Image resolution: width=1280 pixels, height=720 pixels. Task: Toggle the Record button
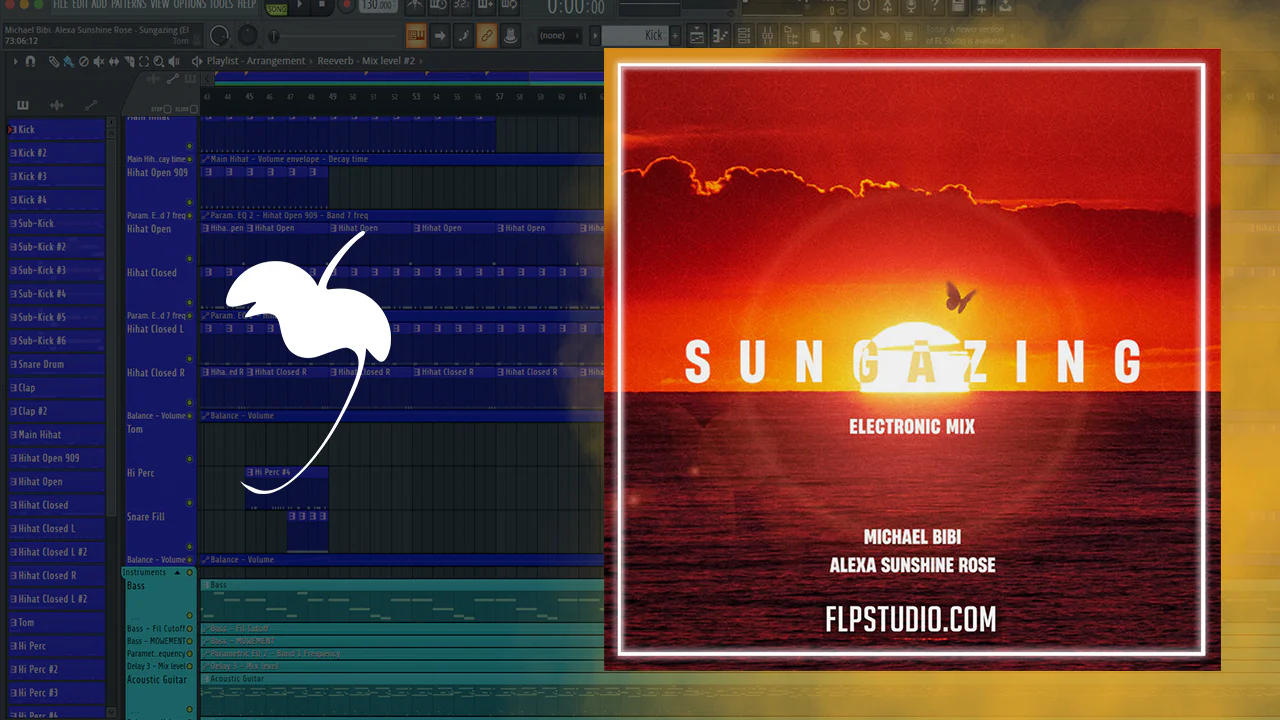(346, 5)
